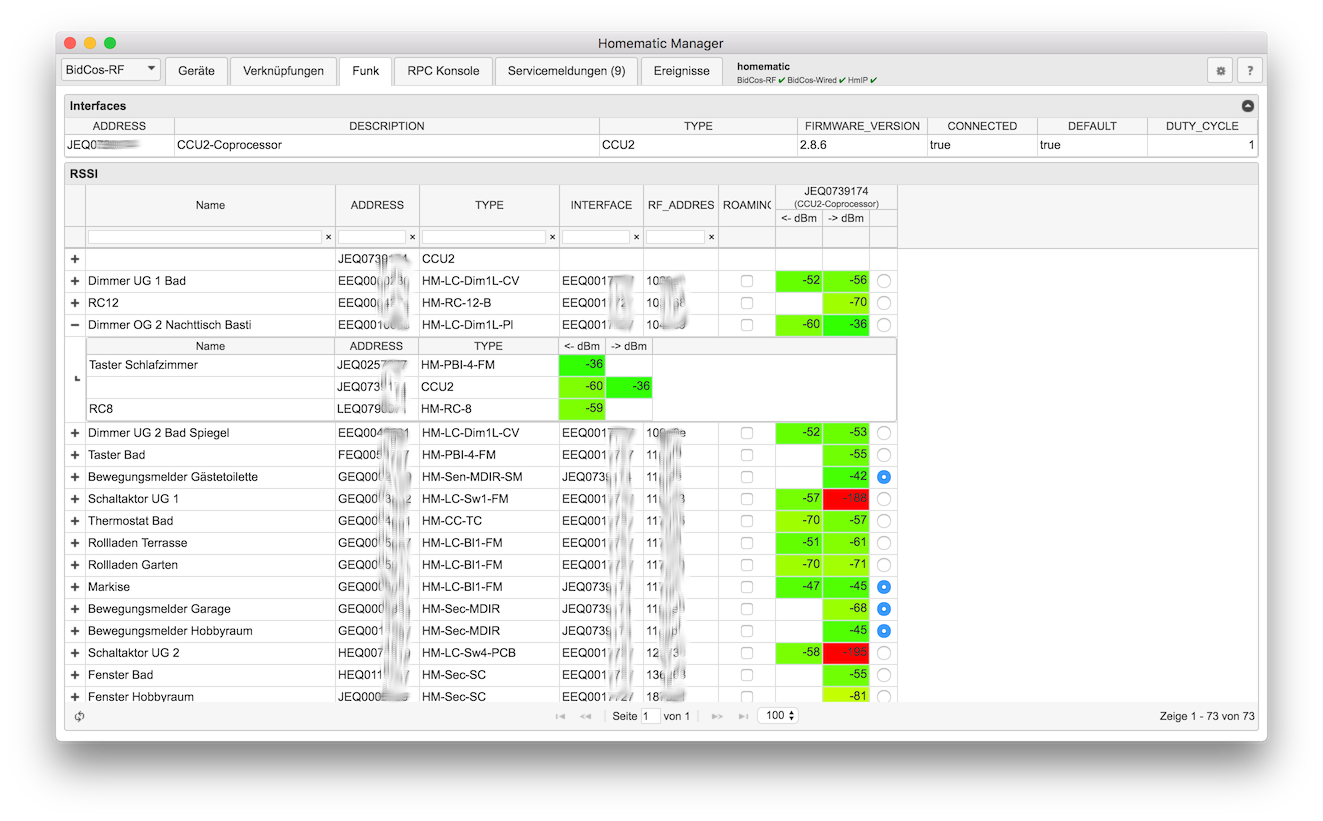Screen dimensions: 1323x821
Task: Go to the next page in pager
Action: (x=717, y=716)
